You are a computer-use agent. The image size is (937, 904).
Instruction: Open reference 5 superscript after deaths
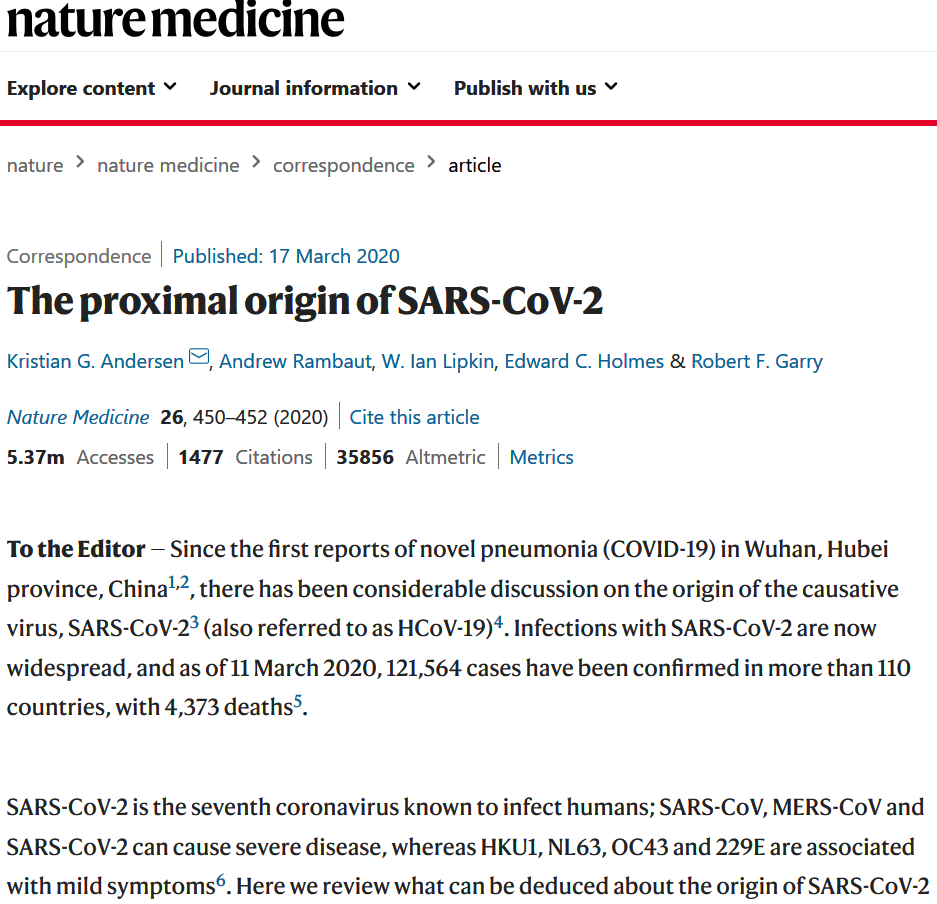coord(298,702)
